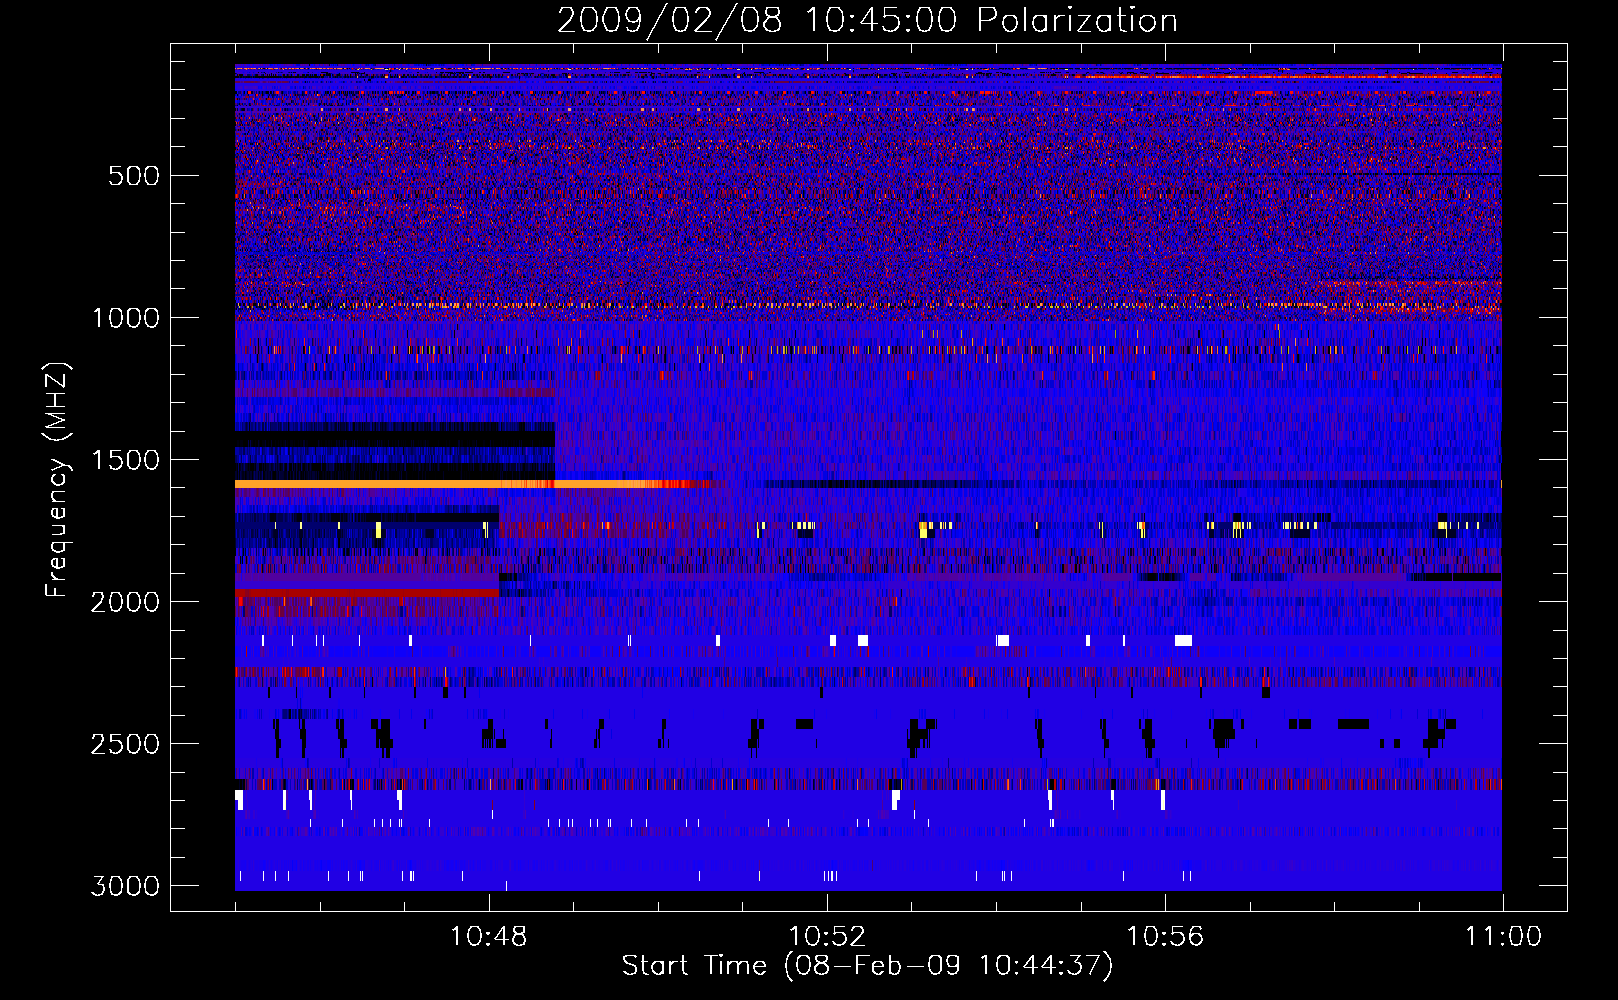Click the "Frequency (MHZ)" axis label
Image resolution: width=1618 pixels, height=1000 pixels.
(58, 480)
